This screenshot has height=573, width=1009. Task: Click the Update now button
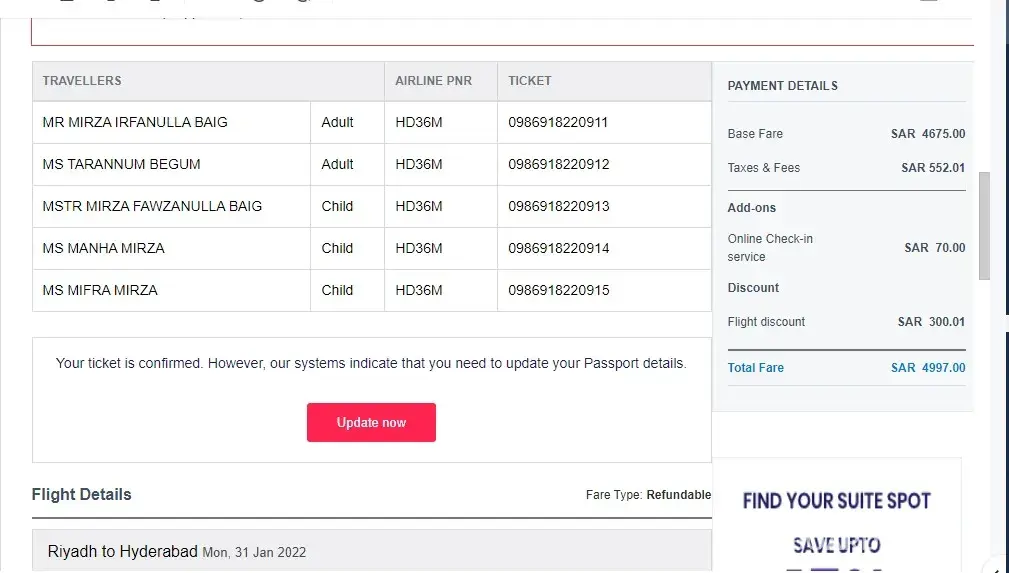pos(371,422)
